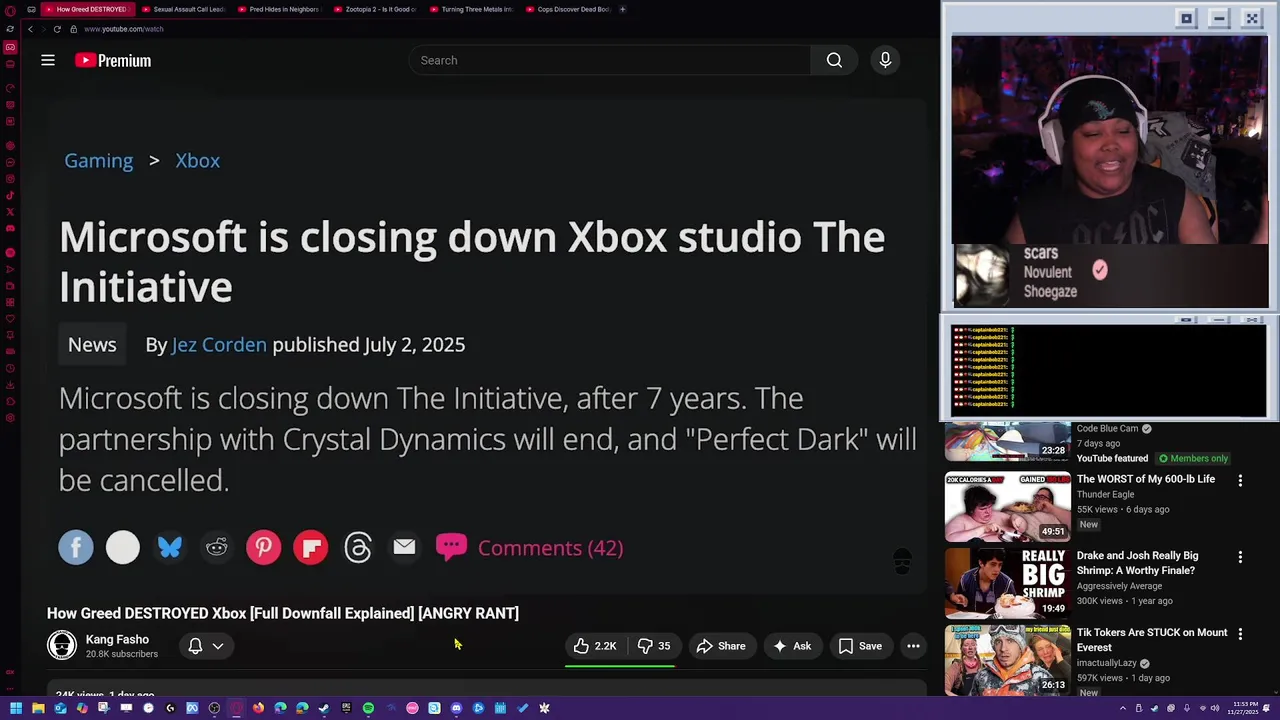1280x720 pixels.
Task: Click the taskbar clock and date
Action: pyautogui.click(x=1245, y=708)
